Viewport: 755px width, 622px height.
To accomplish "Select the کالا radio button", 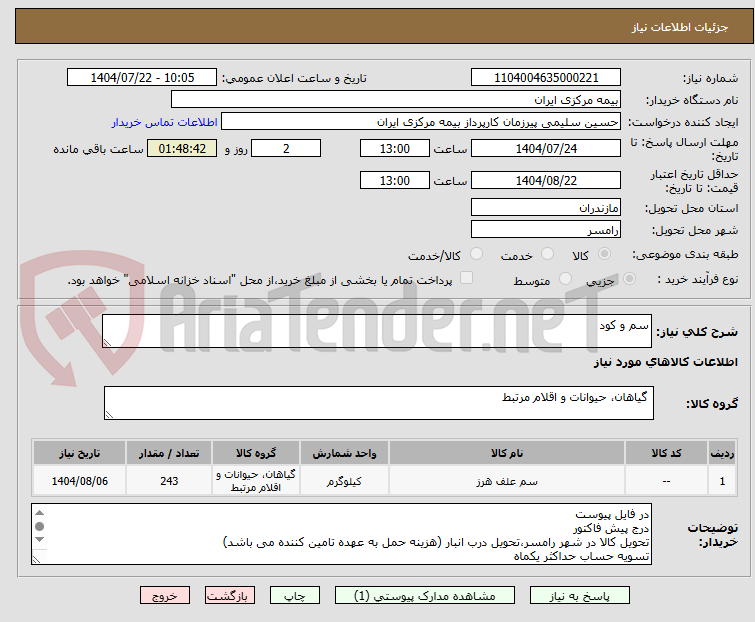I will [604, 254].
